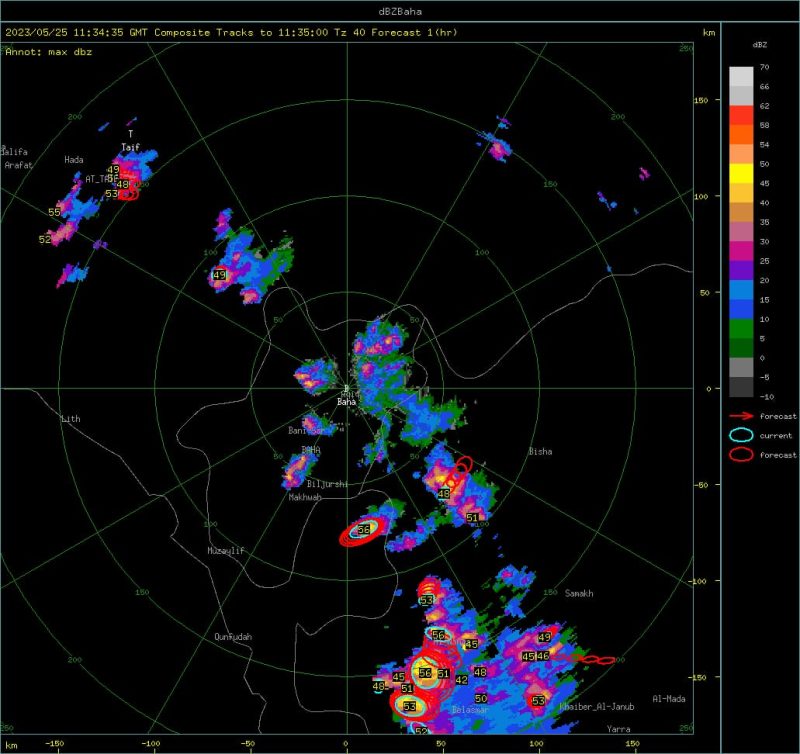
Task: Click the 'current' legend text
Action: [776, 435]
